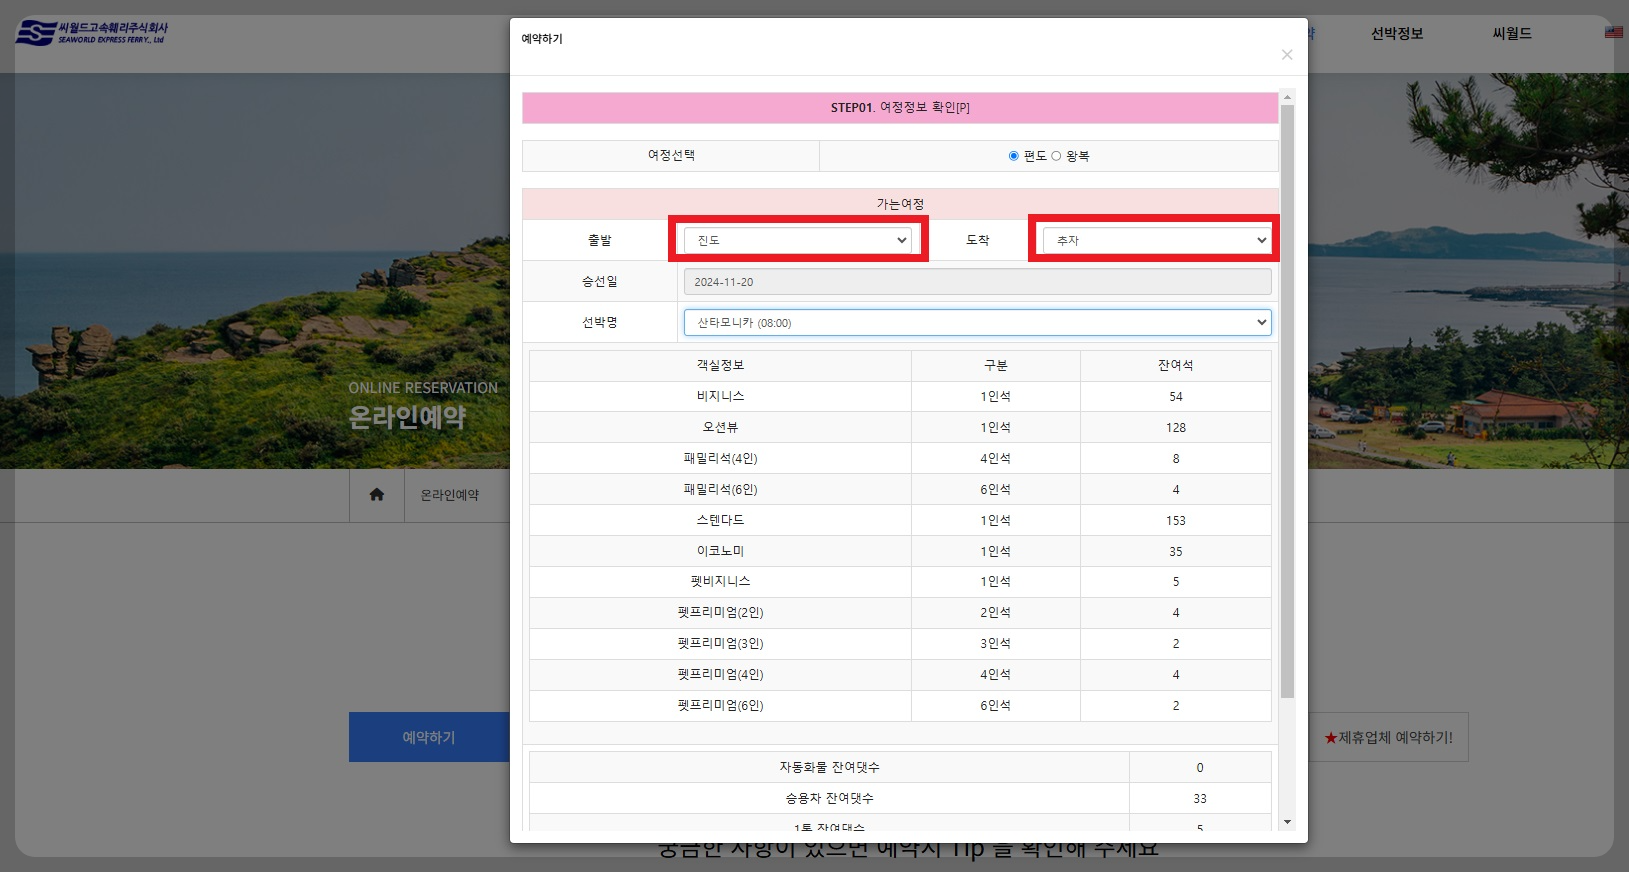1629x872 pixels.
Task: Click the blue 예약하기 button
Action: [x=429, y=737]
